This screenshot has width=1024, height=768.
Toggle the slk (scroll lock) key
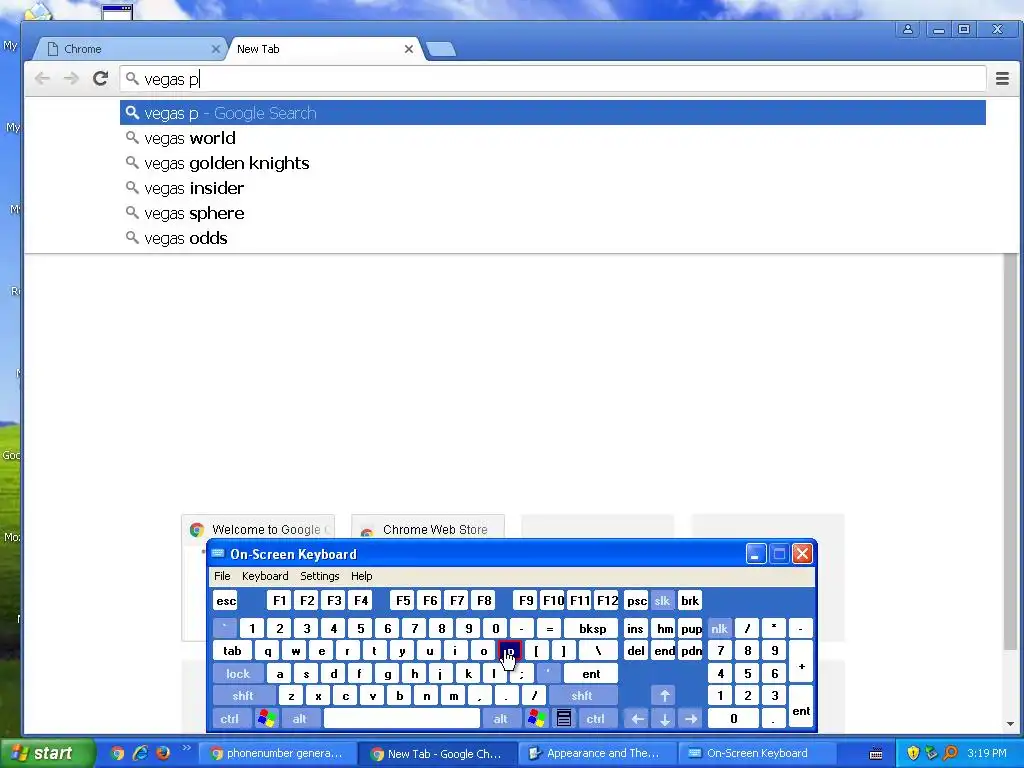pyautogui.click(x=662, y=601)
